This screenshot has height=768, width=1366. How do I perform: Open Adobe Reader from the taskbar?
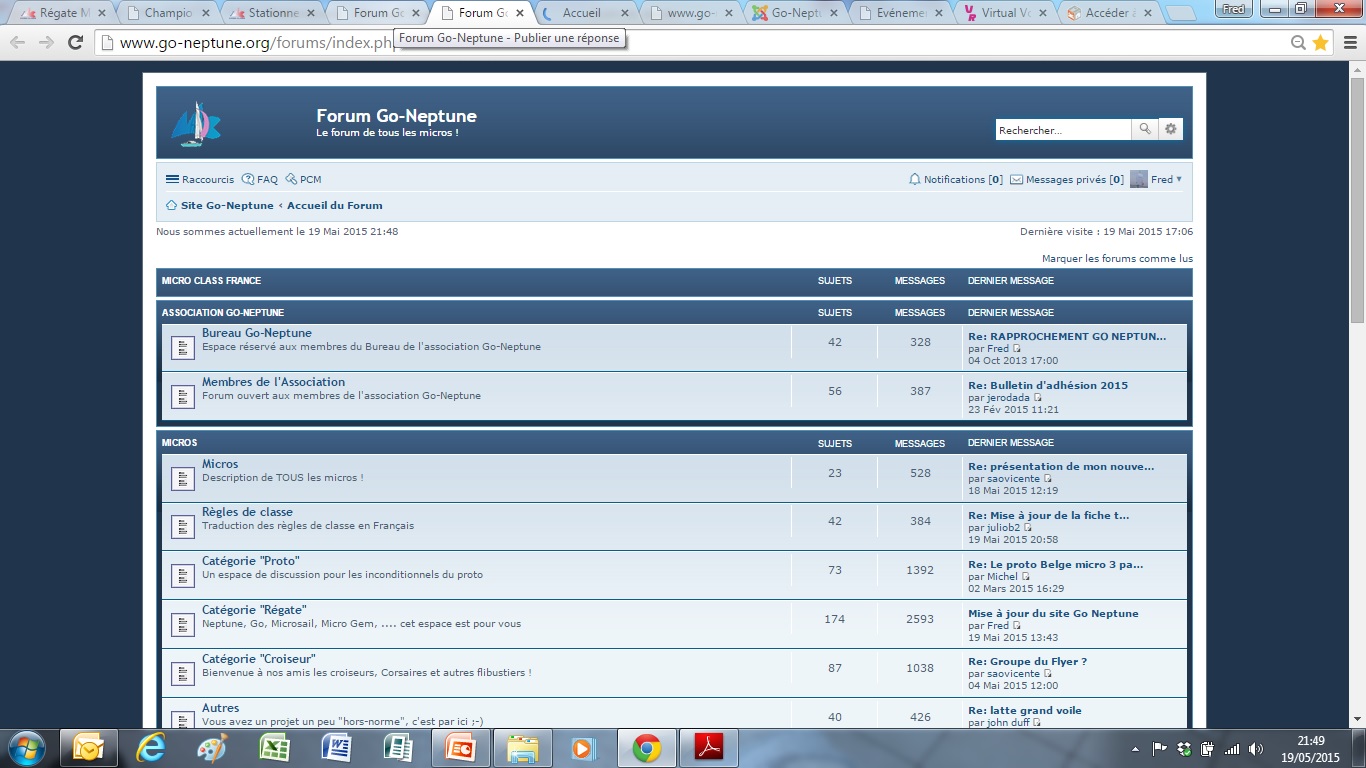[x=709, y=748]
